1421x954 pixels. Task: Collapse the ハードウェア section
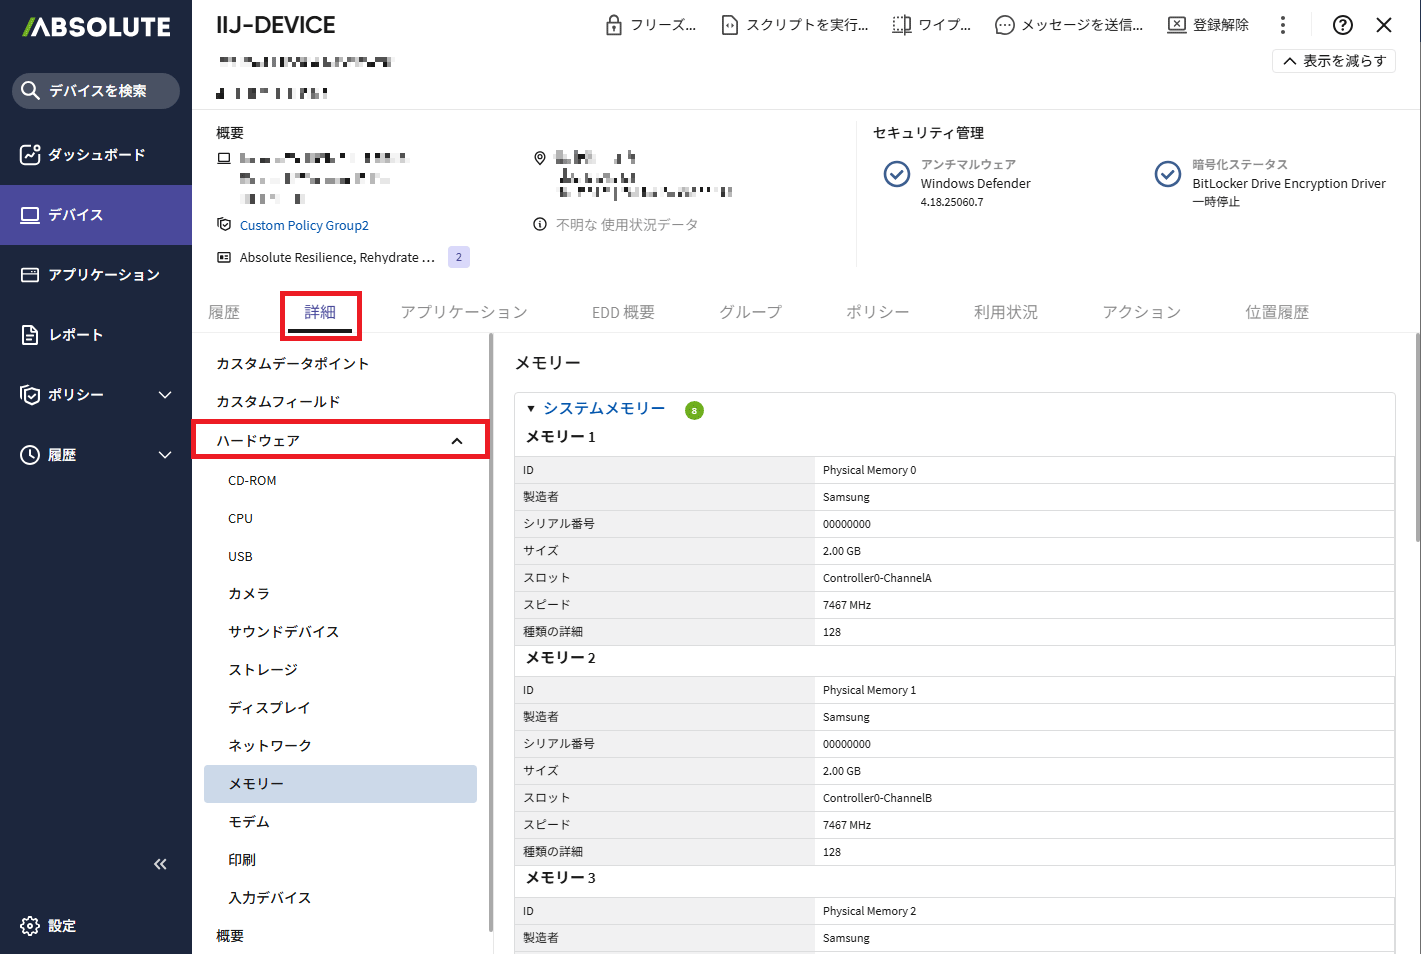(x=457, y=441)
